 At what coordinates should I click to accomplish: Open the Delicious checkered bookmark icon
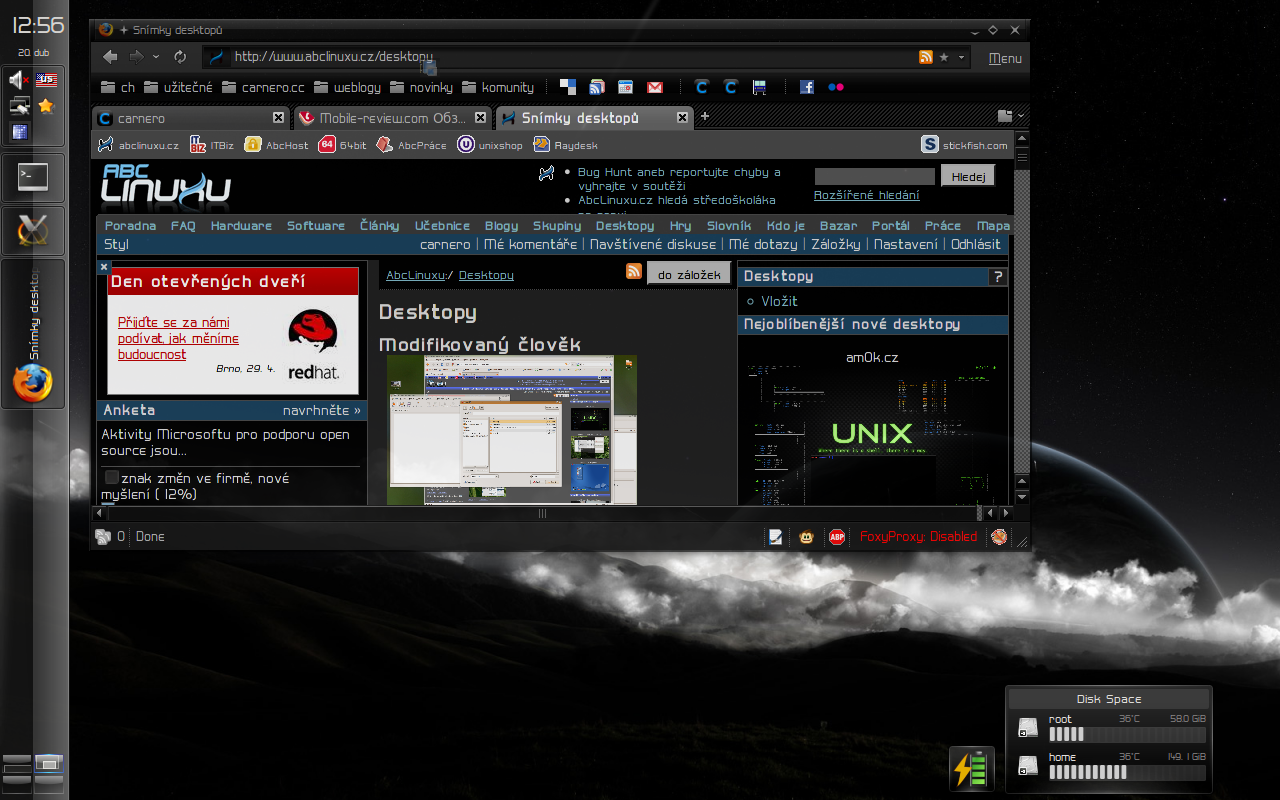click(568, 87)
